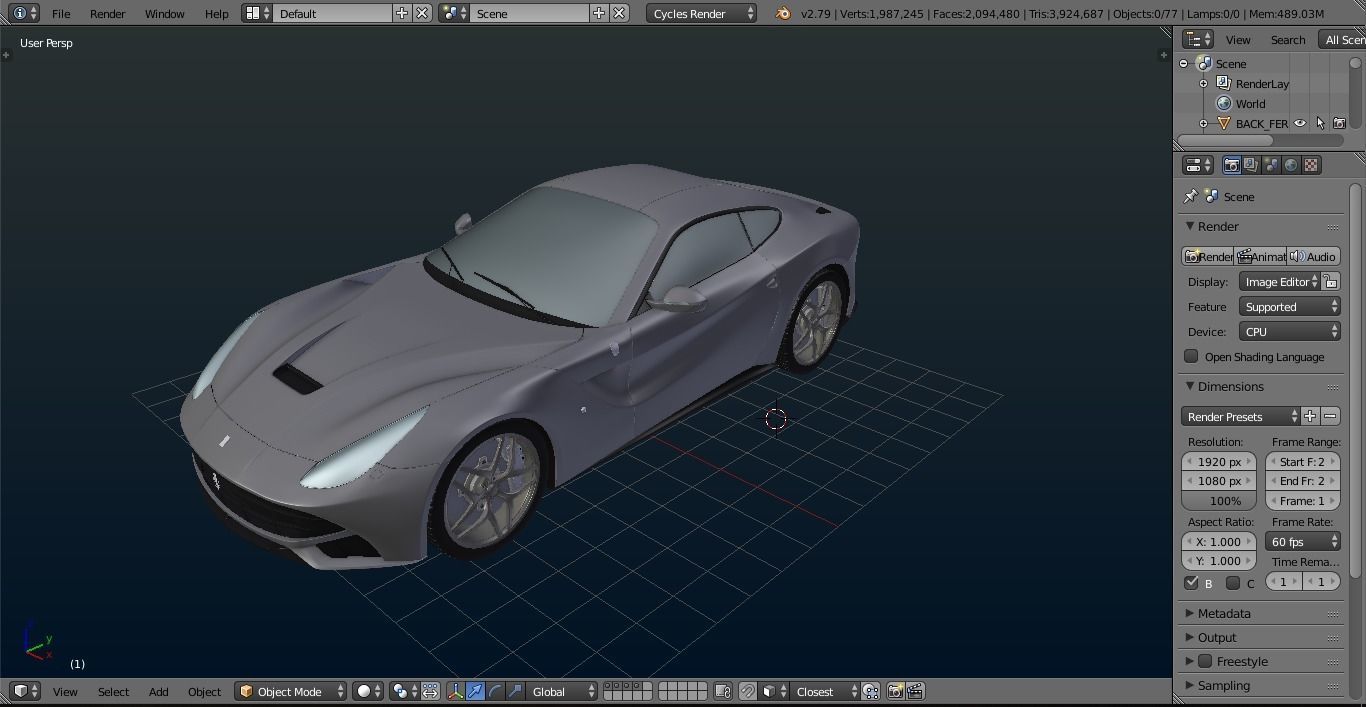Screen dimensions: 1366x707
Task: Switch to Render properties tab
Action: (1232, 165)
